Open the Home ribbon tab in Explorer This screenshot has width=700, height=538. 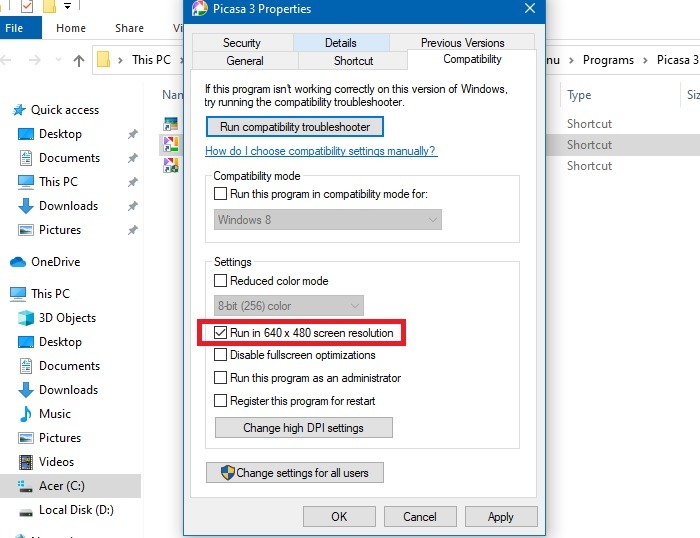click(71, 28)
